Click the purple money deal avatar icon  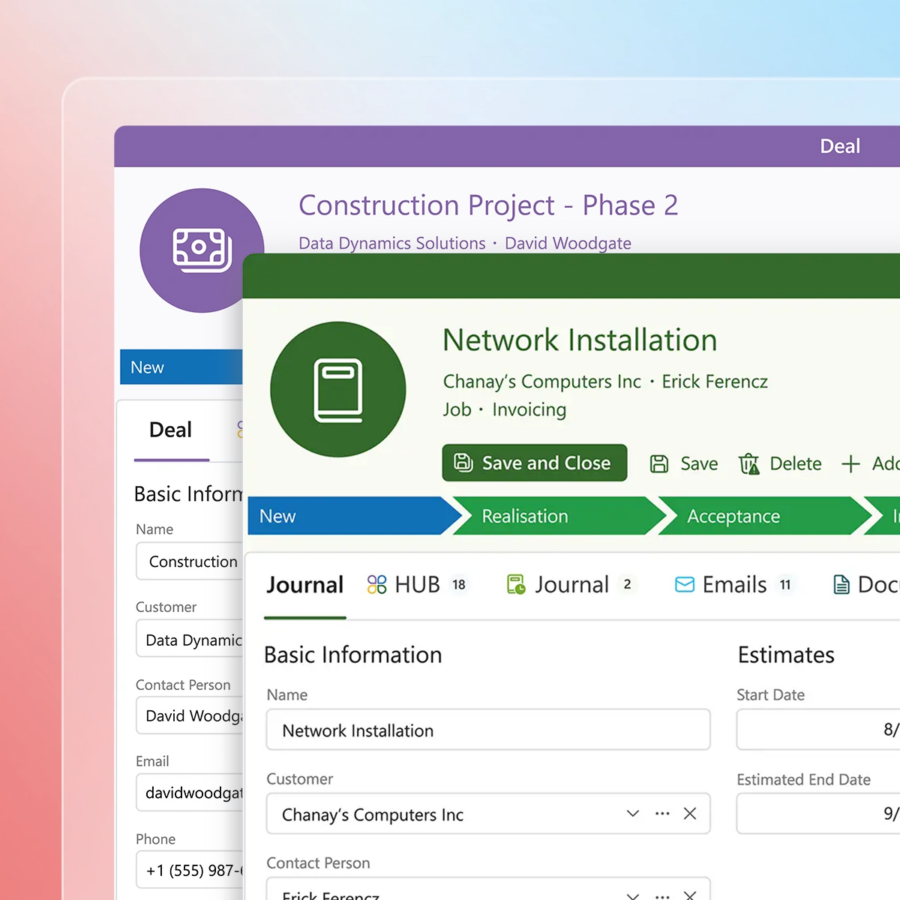point(201,250)
